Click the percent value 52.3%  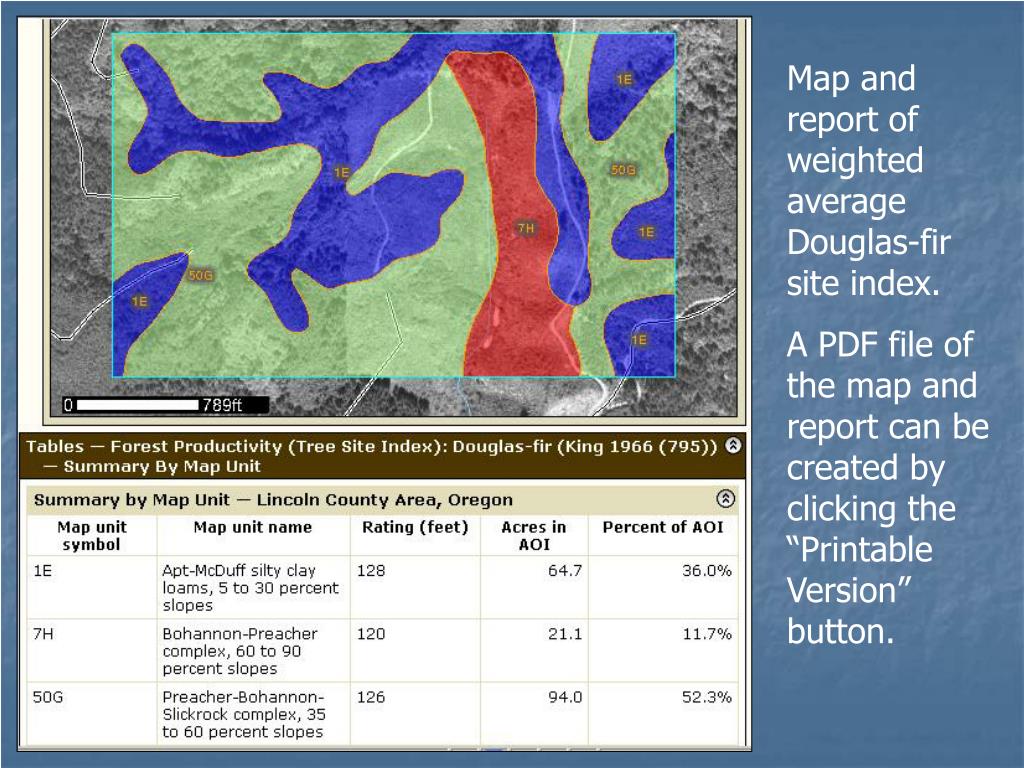click(707, 697)
